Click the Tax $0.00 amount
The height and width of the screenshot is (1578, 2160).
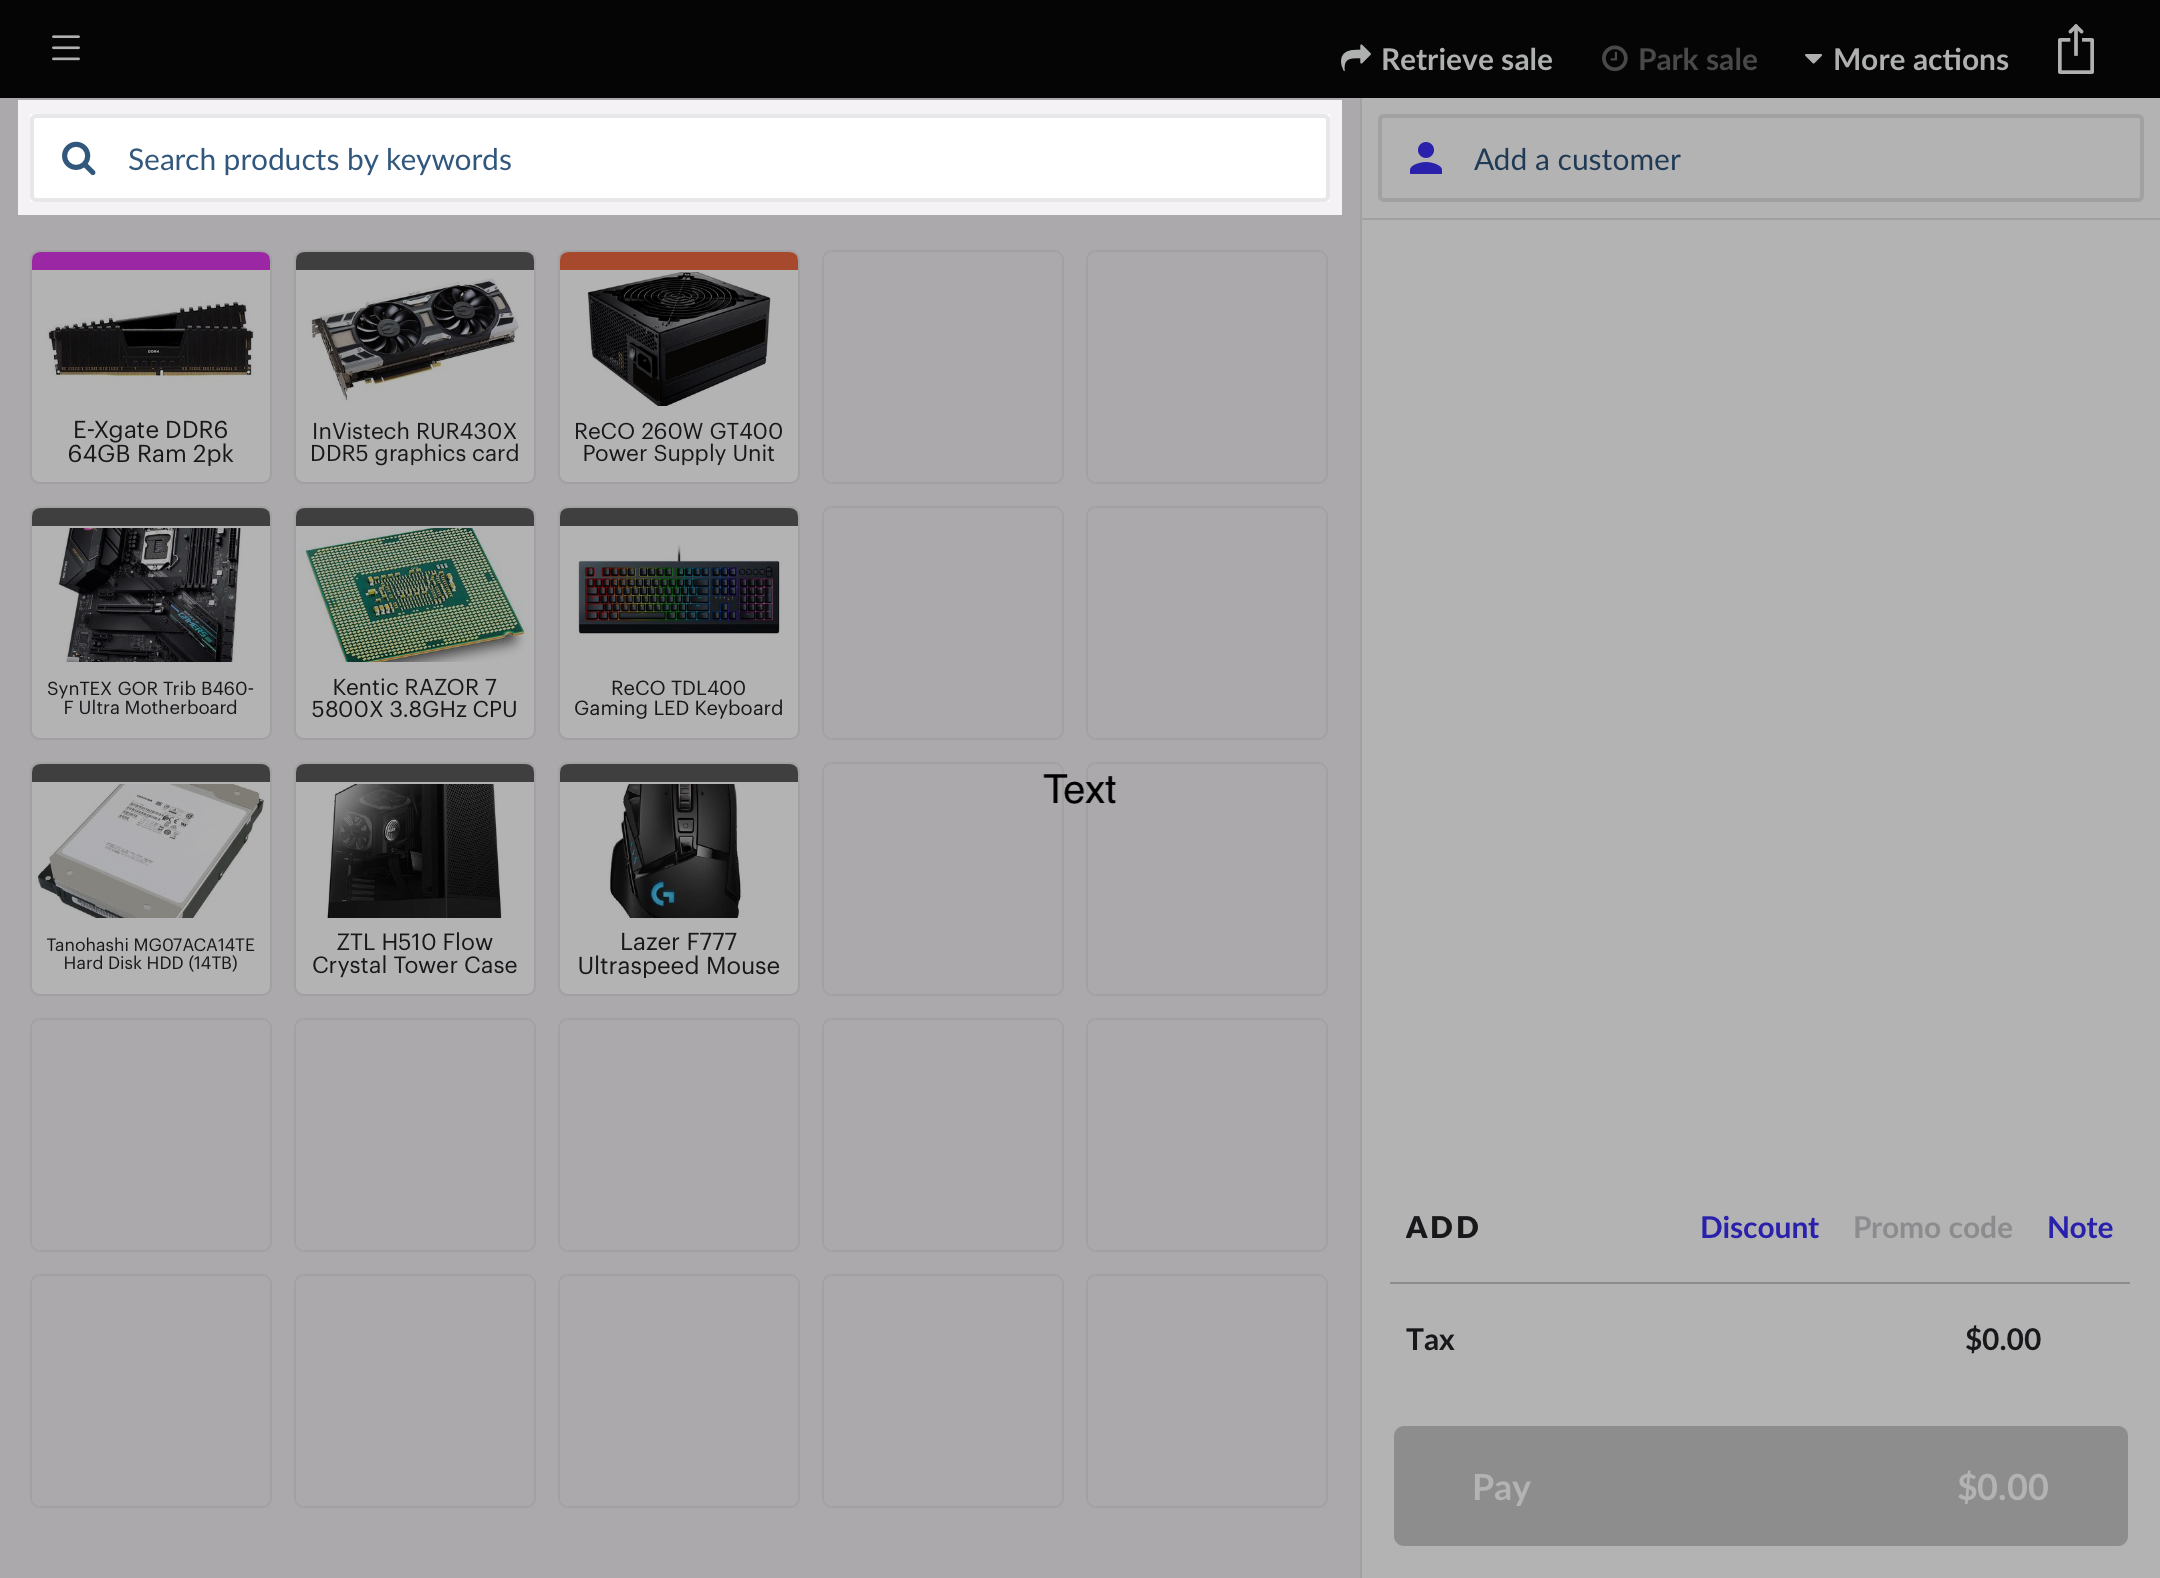(2002, 1339)
